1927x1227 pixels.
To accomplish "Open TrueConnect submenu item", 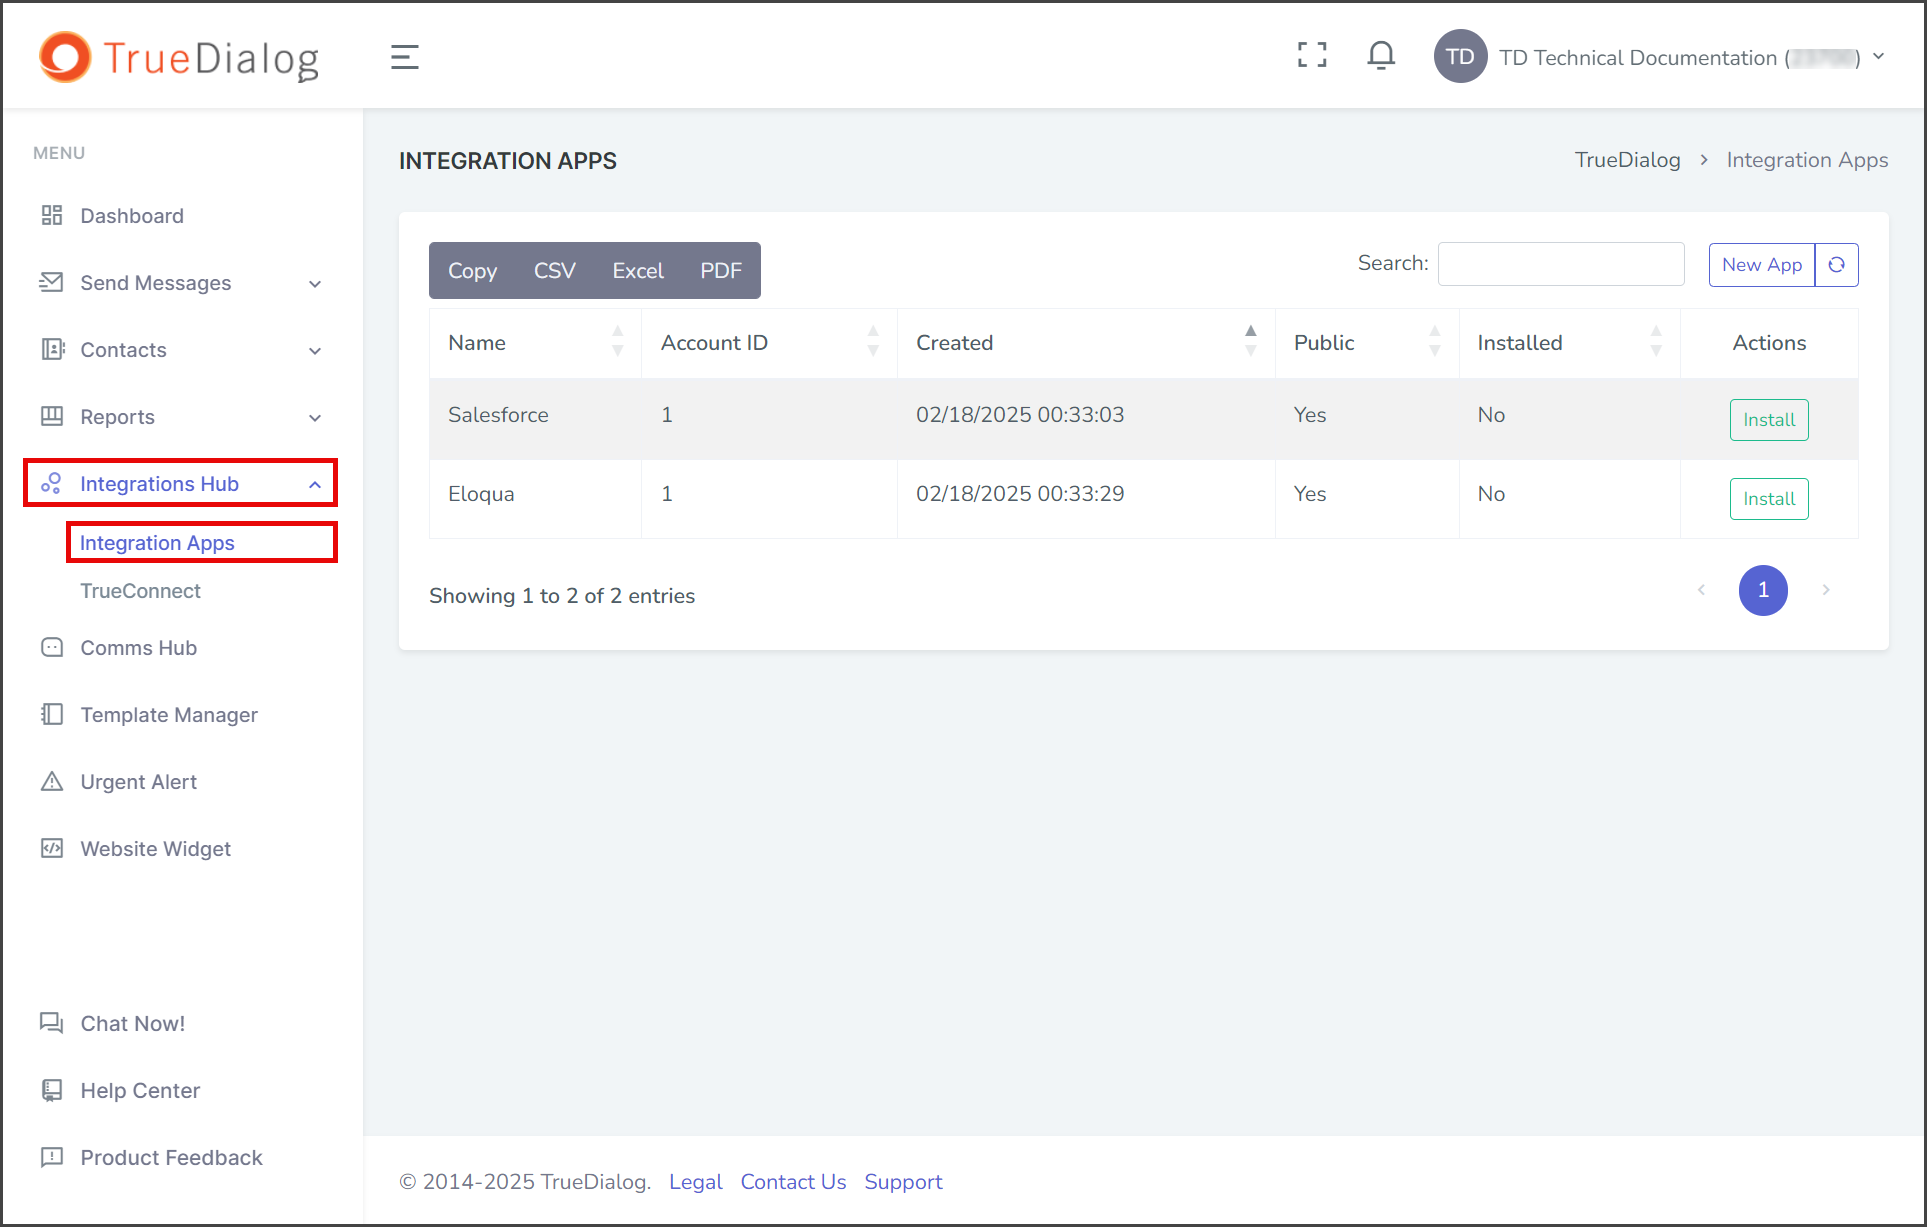I will tap(140, 591).
